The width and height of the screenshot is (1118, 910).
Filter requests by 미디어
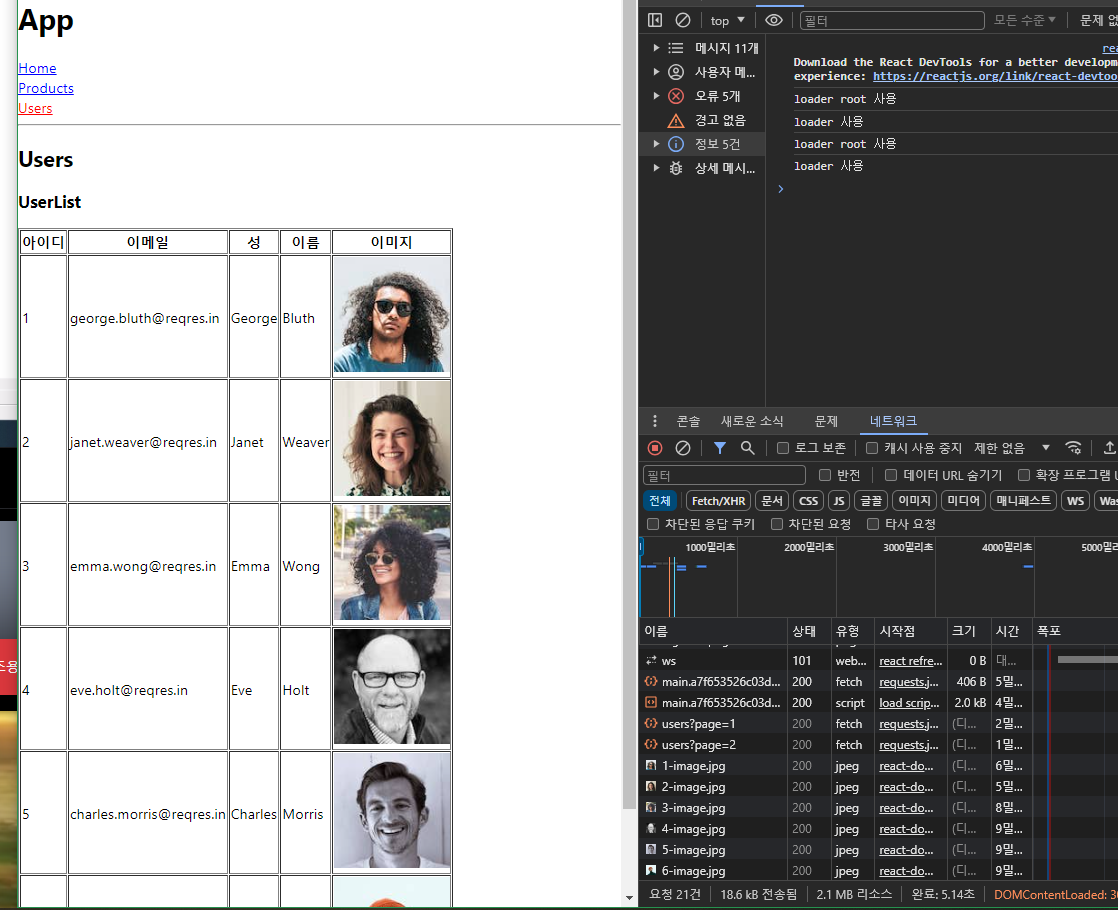point(963,501)
